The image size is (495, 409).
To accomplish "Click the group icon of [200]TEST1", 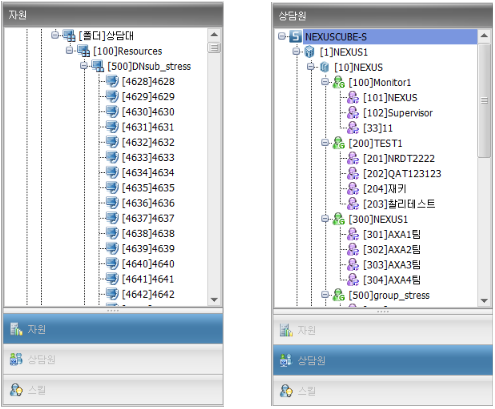I will point(339,143).
